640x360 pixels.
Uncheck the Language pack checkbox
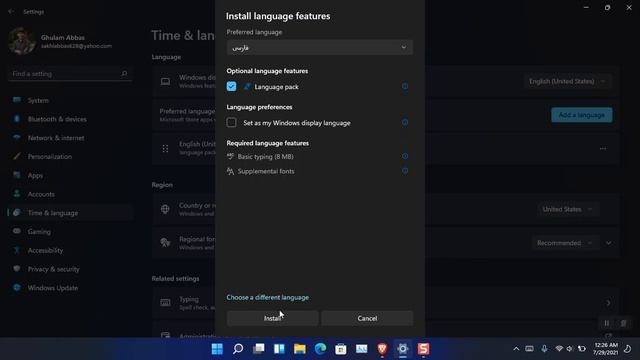tap(231, 87)
